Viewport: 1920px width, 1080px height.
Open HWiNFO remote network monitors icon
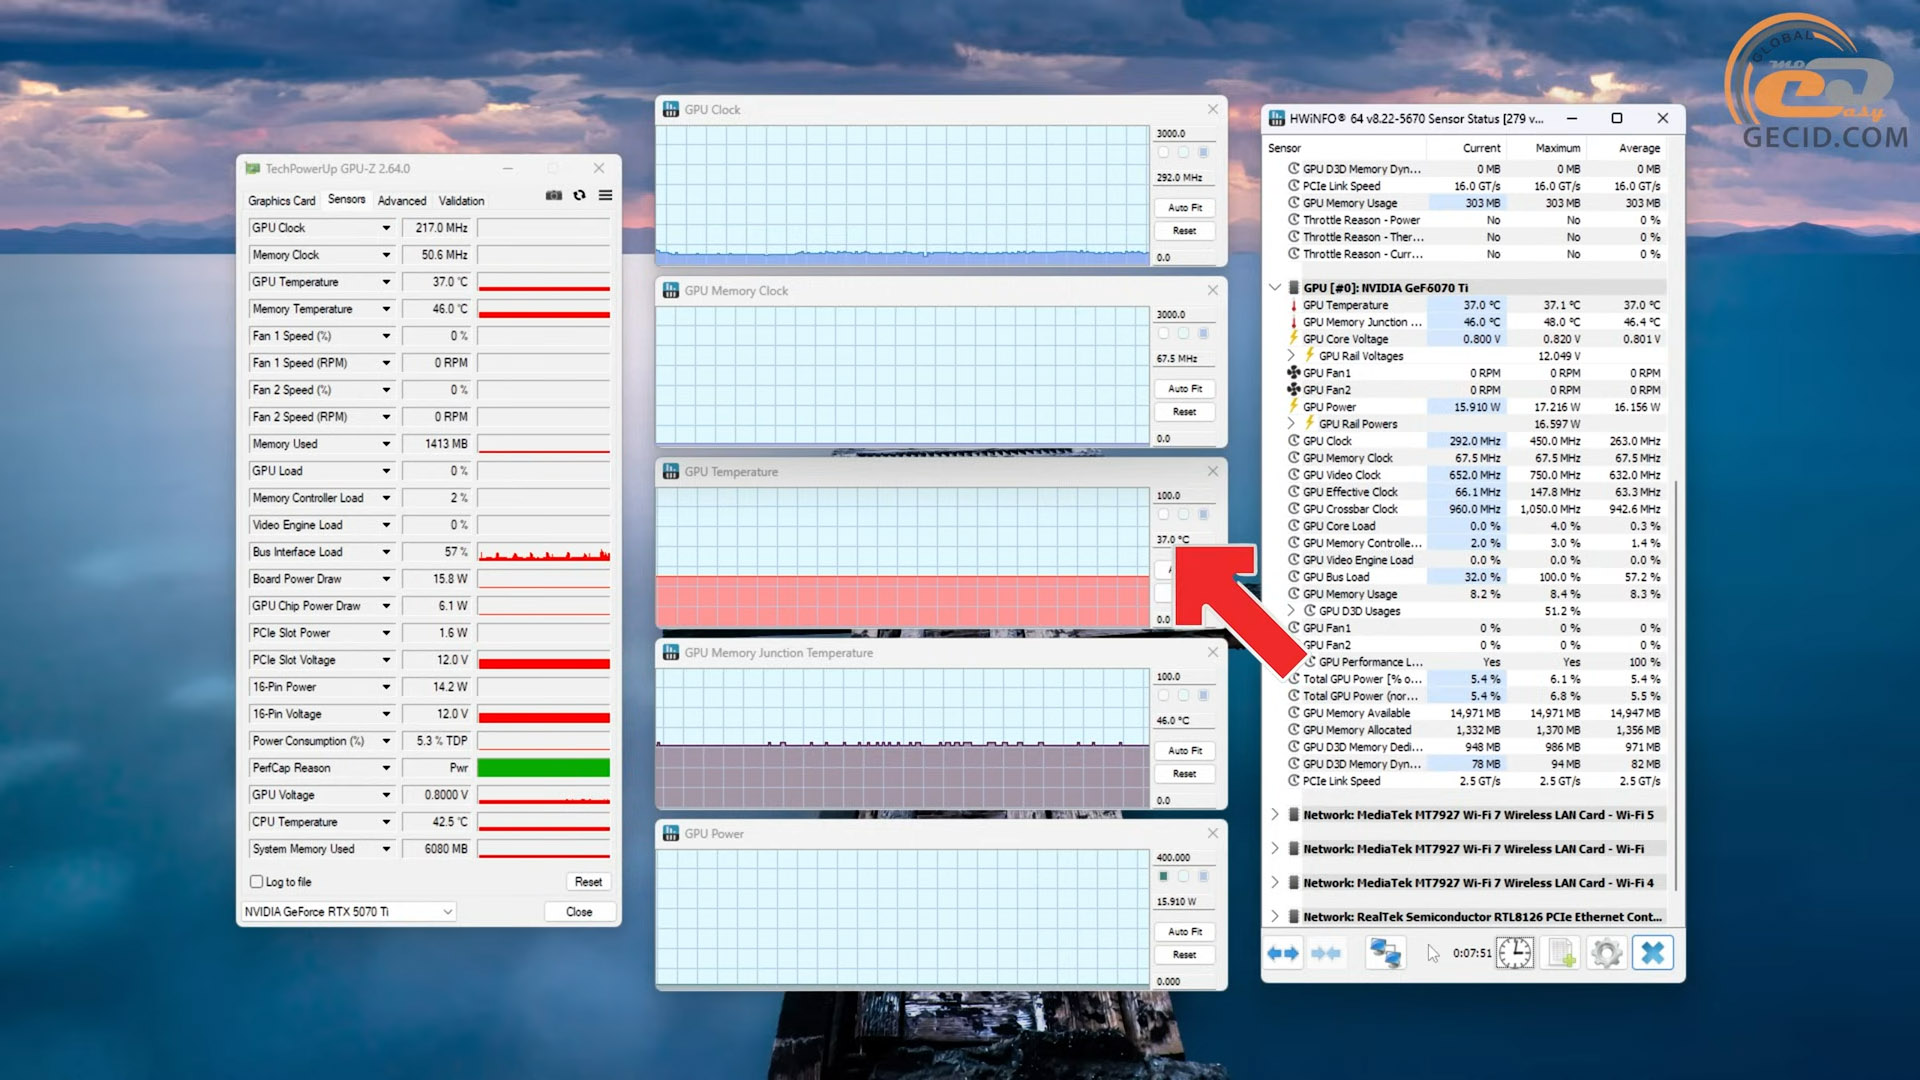click(x=1385, y=953)
